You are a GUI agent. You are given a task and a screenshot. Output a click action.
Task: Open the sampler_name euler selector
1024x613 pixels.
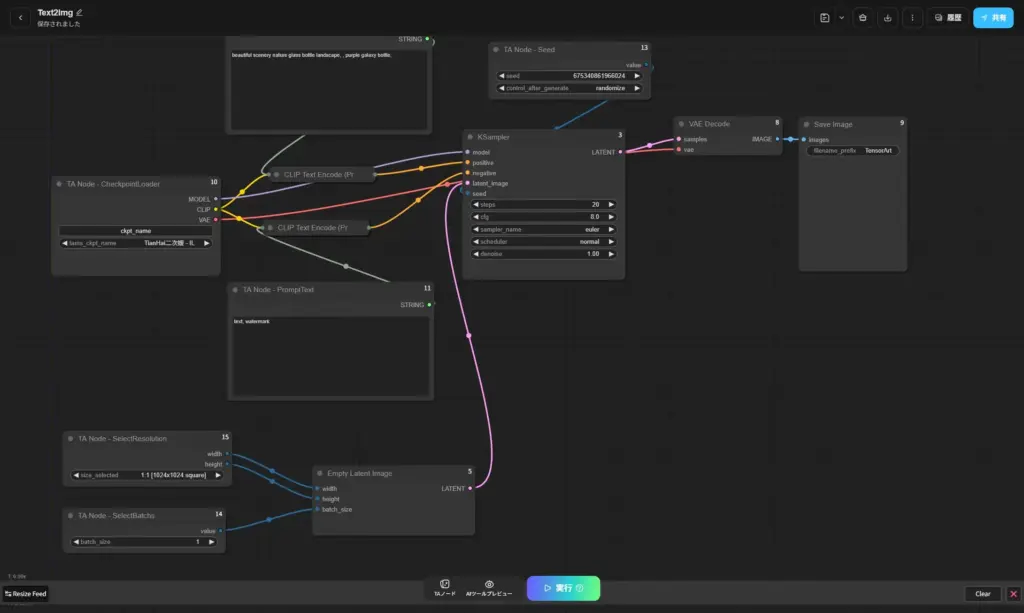543,229
